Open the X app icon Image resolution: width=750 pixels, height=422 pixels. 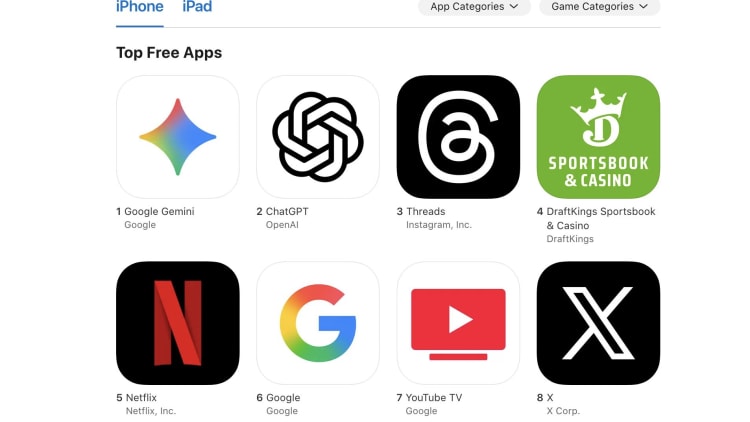(x=598, y=323)
